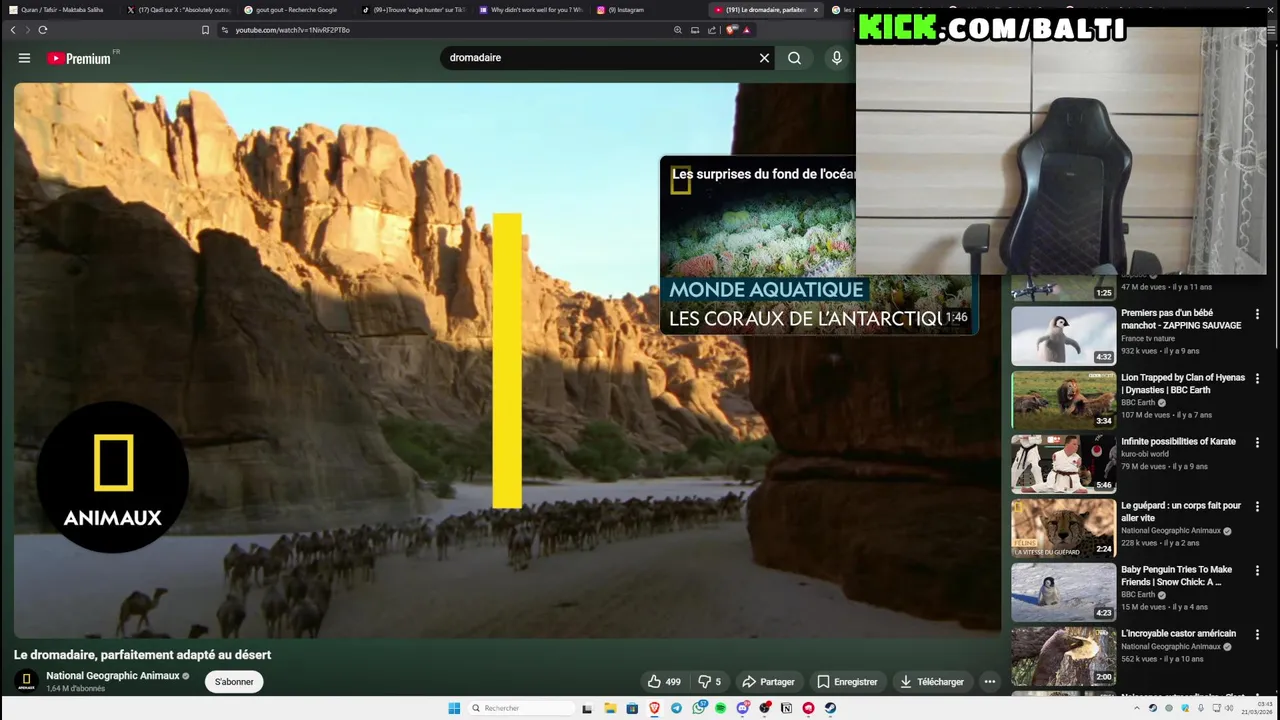Open National Geographic Animaux channel avatar
This screenshot has height=720, width=1280.
point(27,682)
